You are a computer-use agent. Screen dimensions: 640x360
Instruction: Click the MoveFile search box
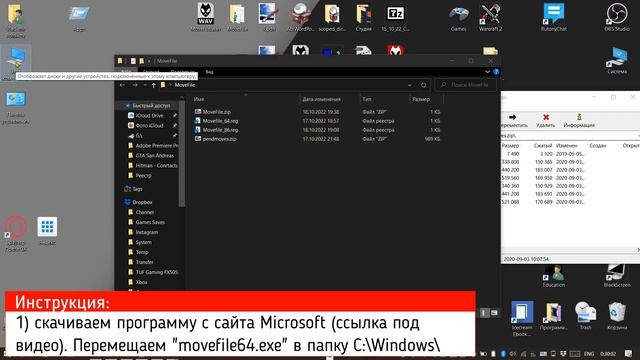coord(466,85)
